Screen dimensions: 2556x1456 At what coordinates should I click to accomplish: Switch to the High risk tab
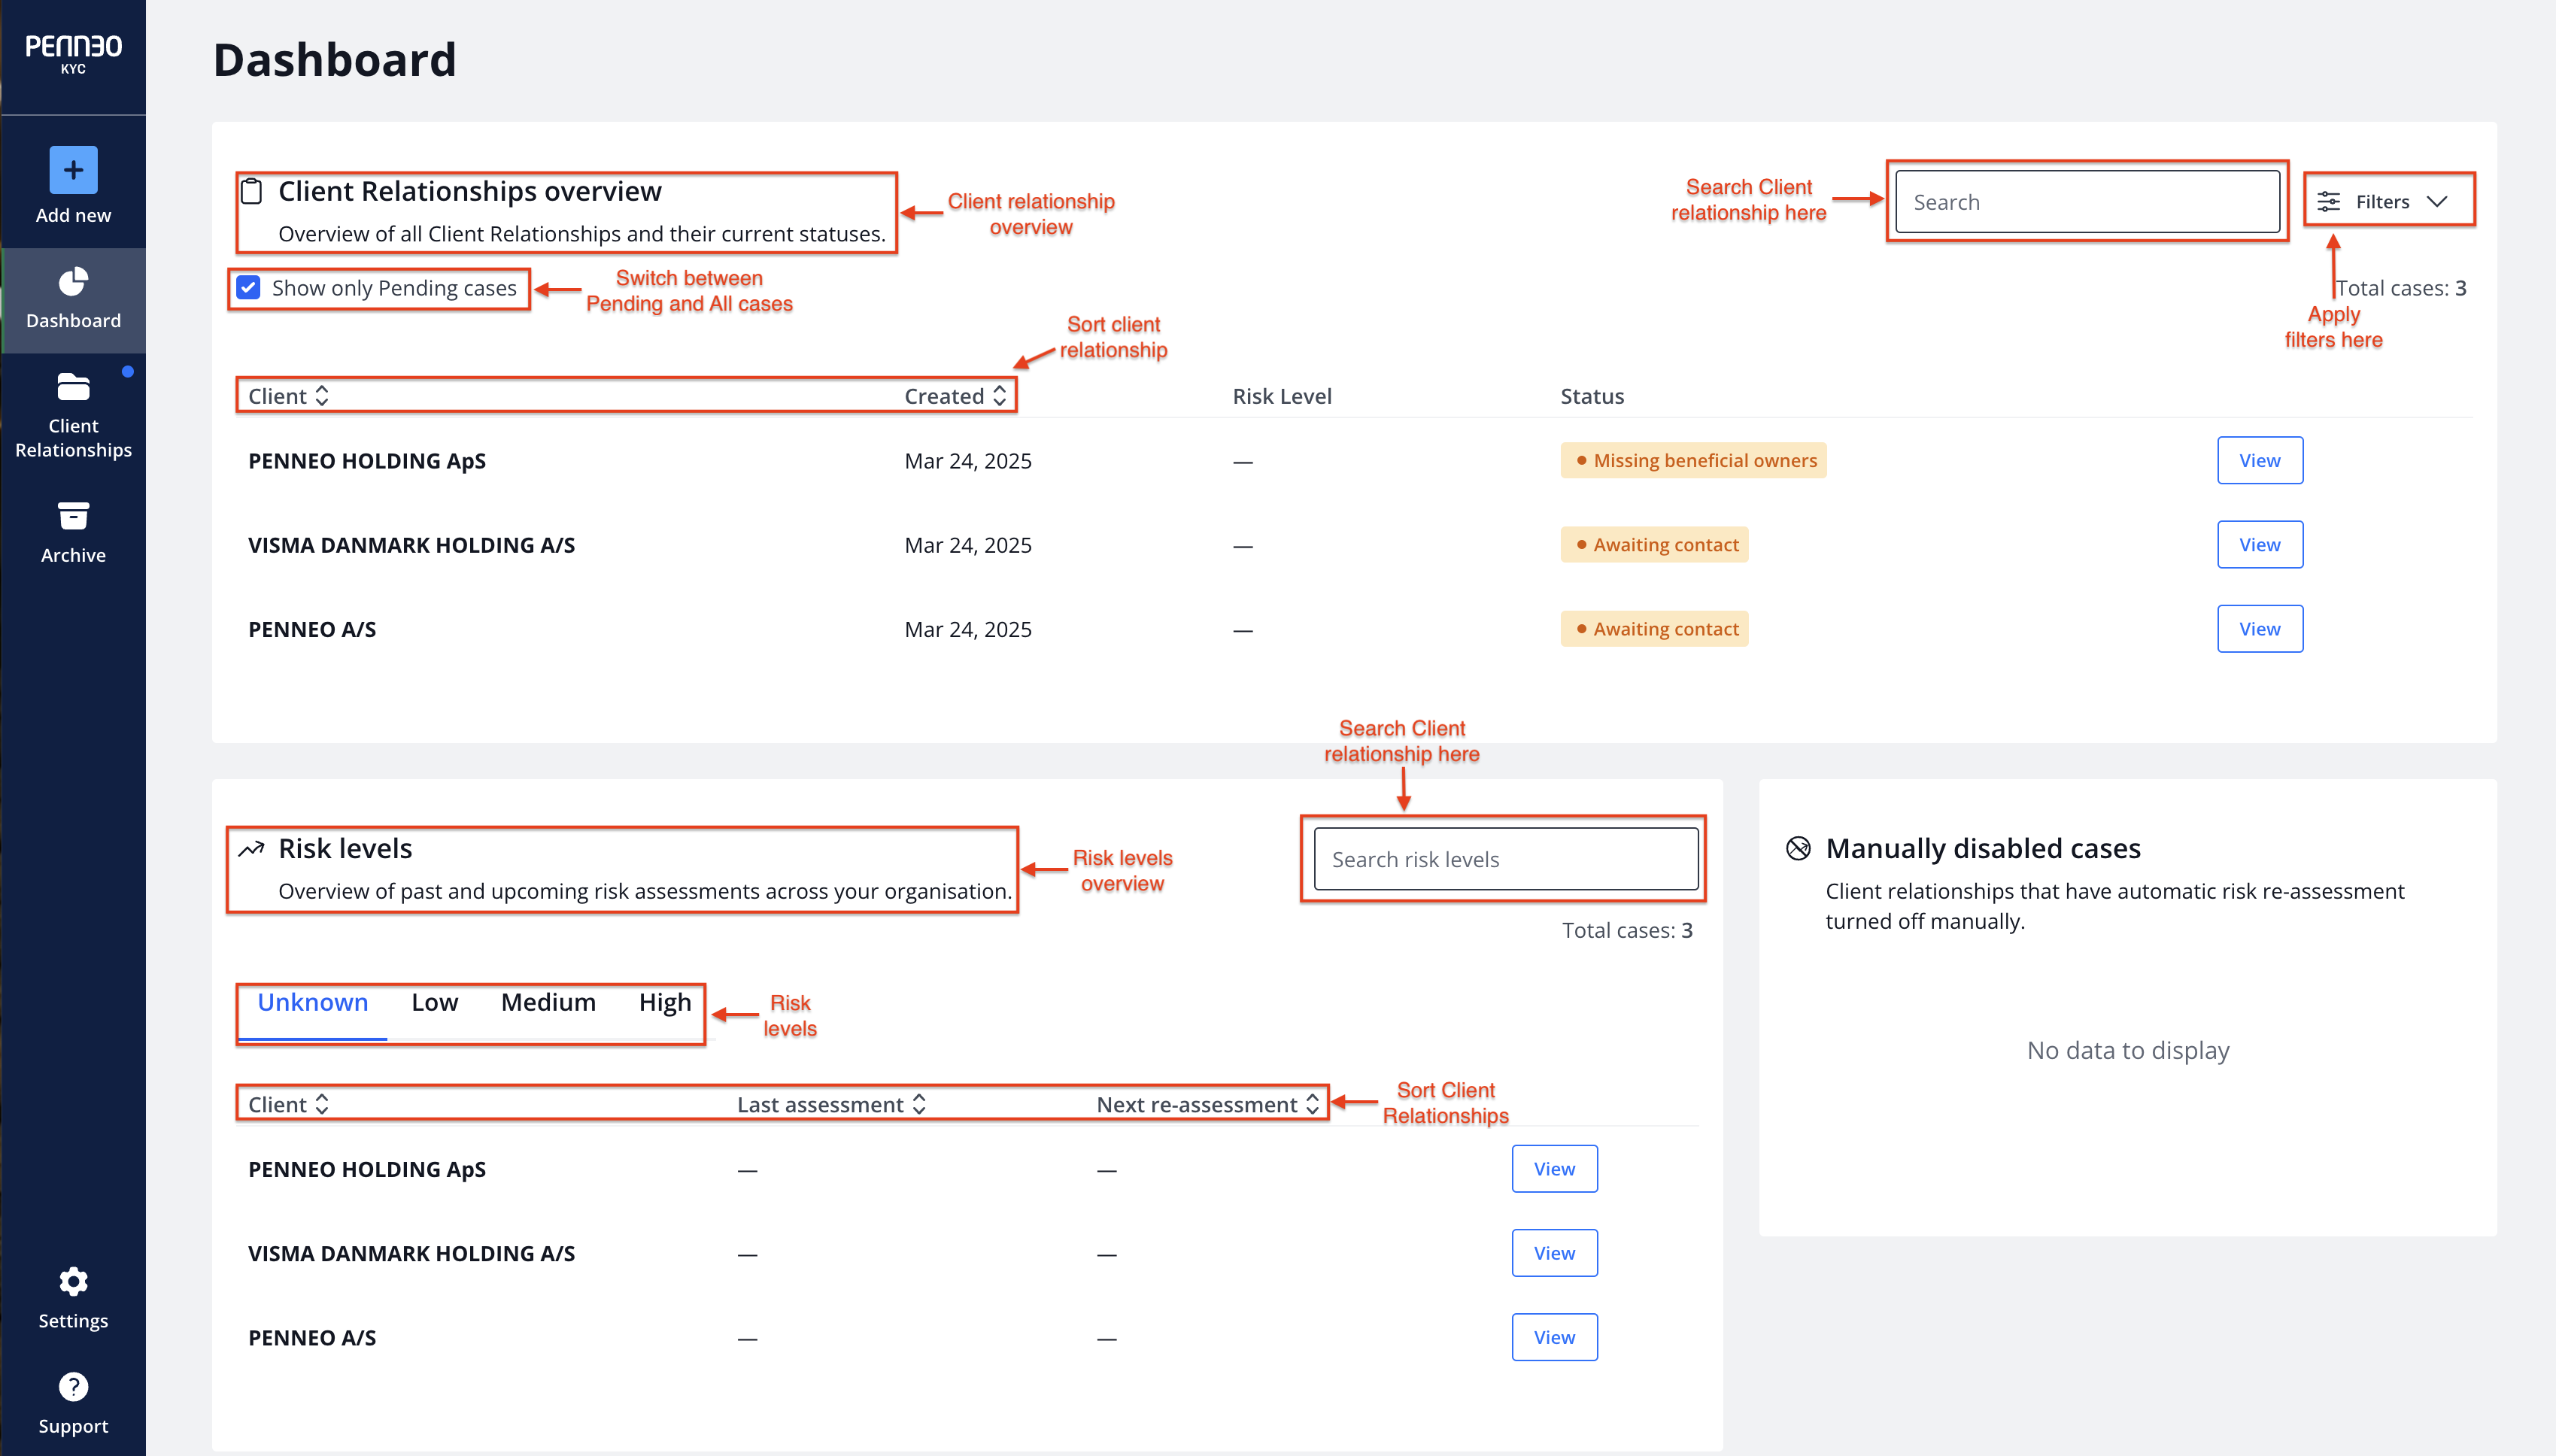point(665,1003)
